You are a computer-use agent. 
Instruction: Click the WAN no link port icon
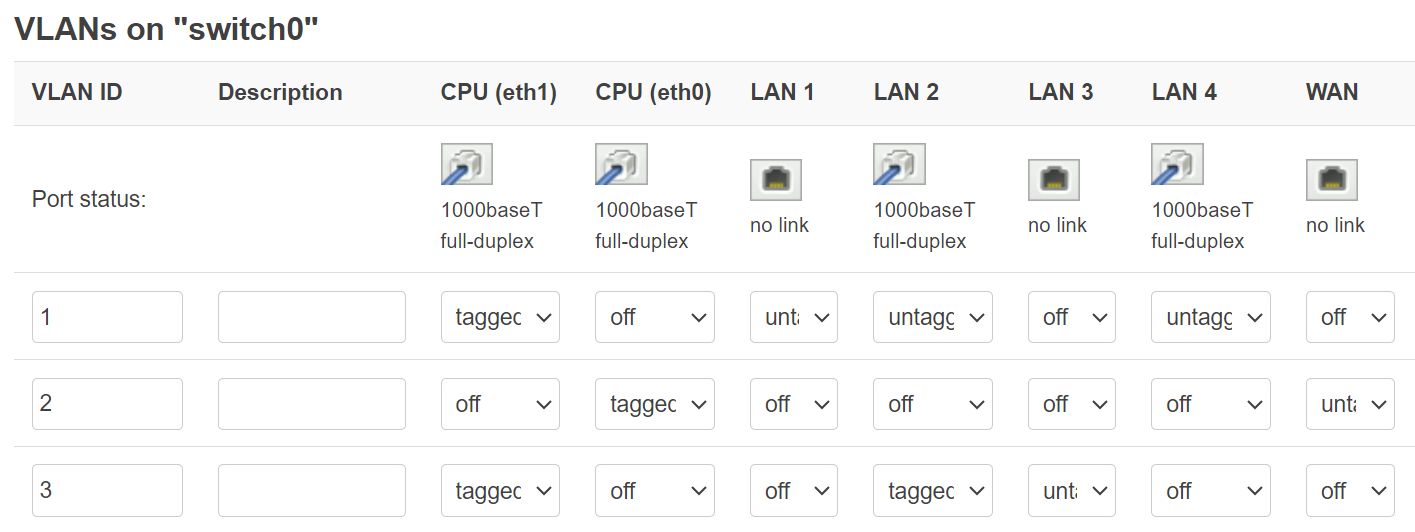(1332, 180)
